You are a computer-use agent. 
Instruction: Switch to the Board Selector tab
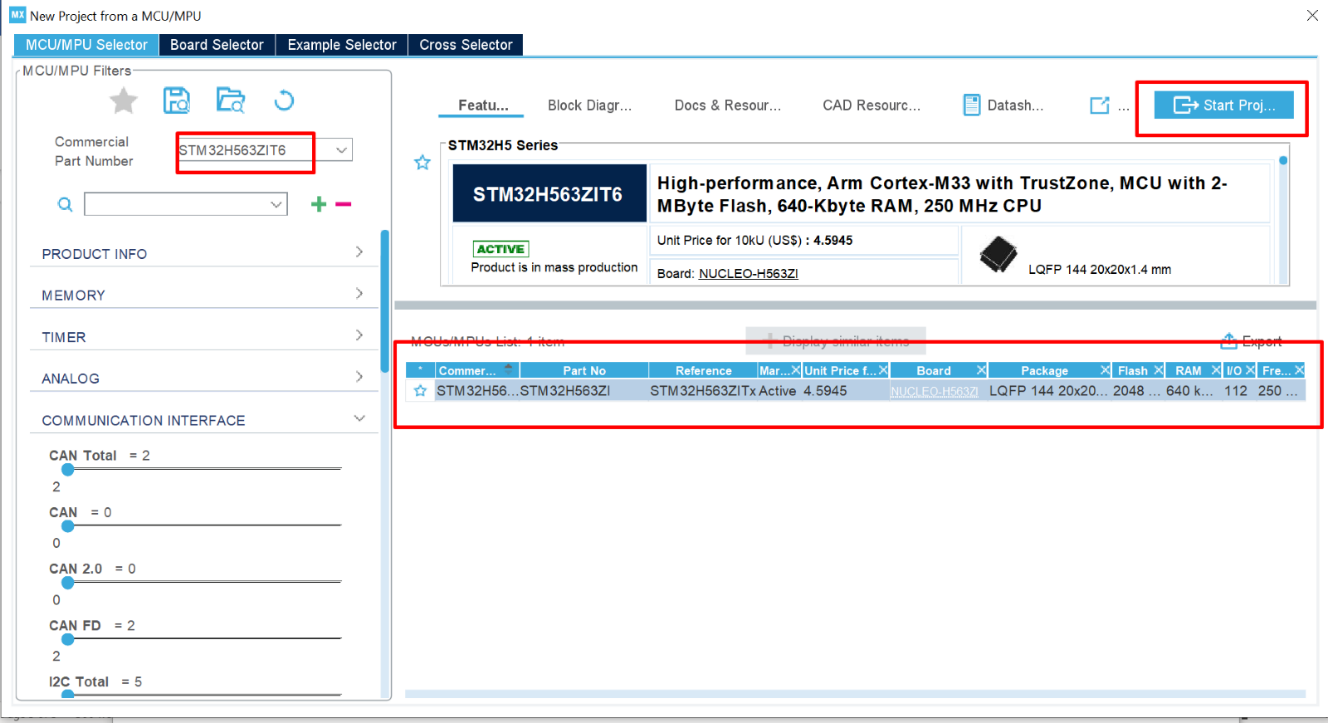[x=216, y=44]
